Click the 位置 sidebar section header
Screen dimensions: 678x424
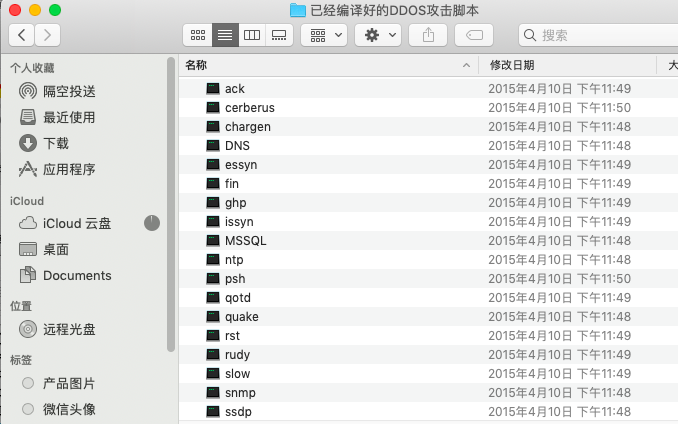21,306
